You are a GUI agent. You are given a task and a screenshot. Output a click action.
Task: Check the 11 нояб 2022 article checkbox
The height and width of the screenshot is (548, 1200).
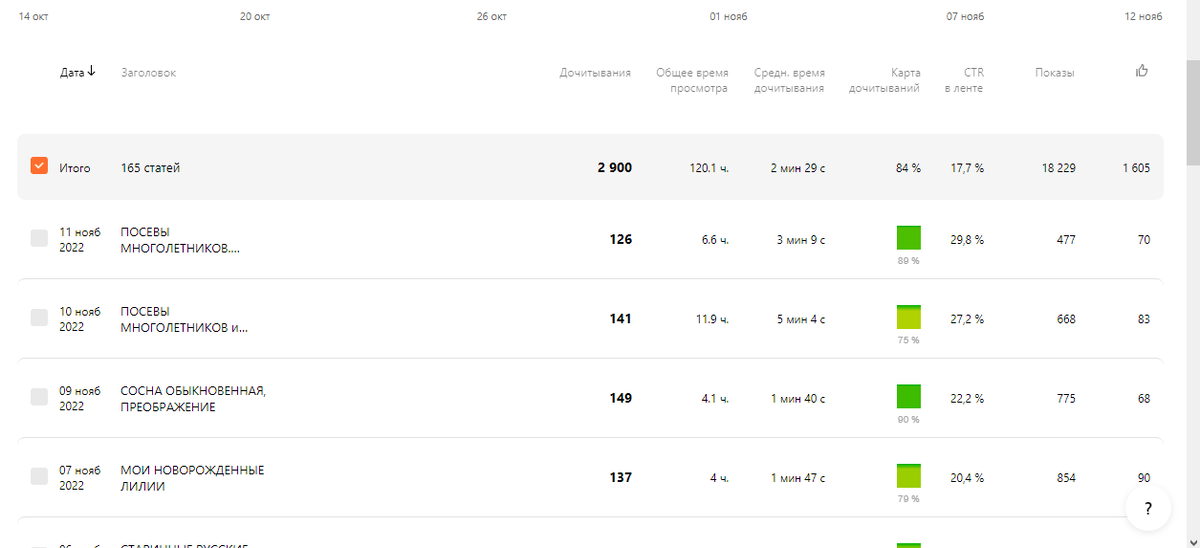tap(39, 238)
